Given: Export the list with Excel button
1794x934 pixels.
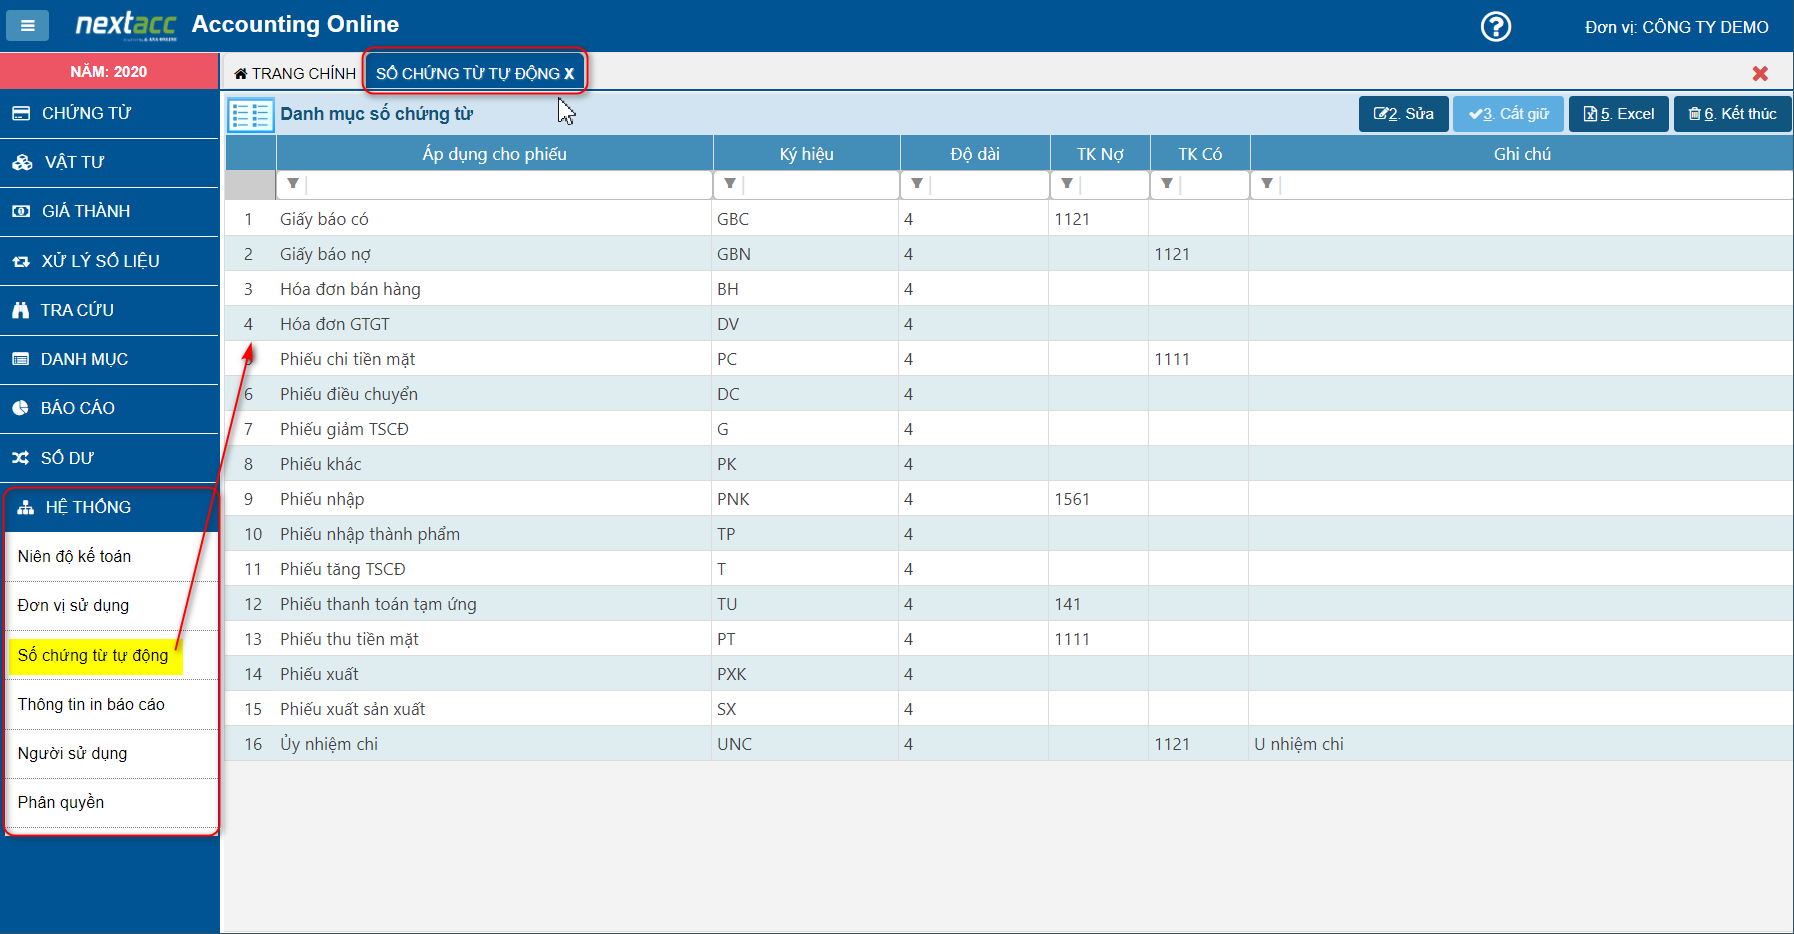Looking at the screenshot, I should point(1618,114).
